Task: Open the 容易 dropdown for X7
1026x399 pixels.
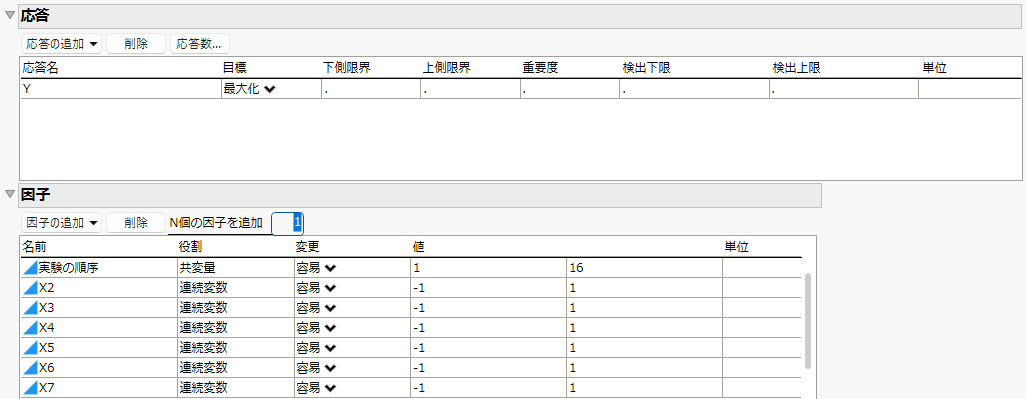Action: coord(316,388)
